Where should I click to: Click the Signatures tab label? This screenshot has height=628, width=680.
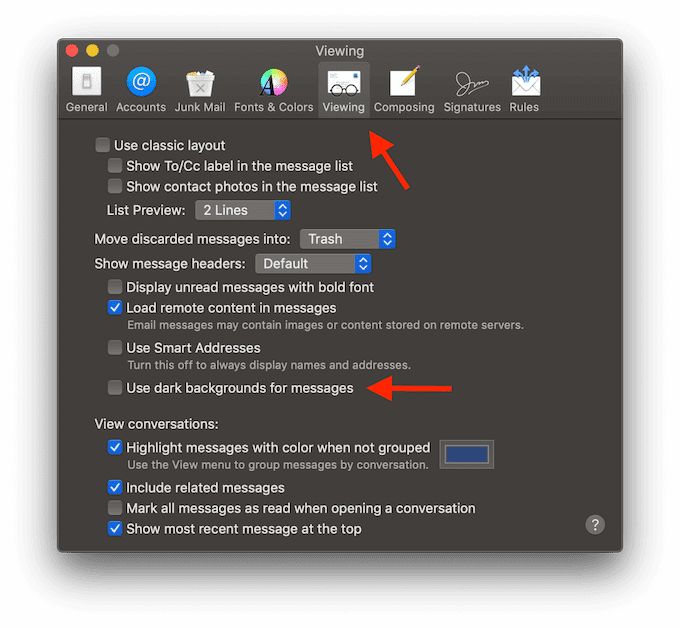tap(472, 107)
